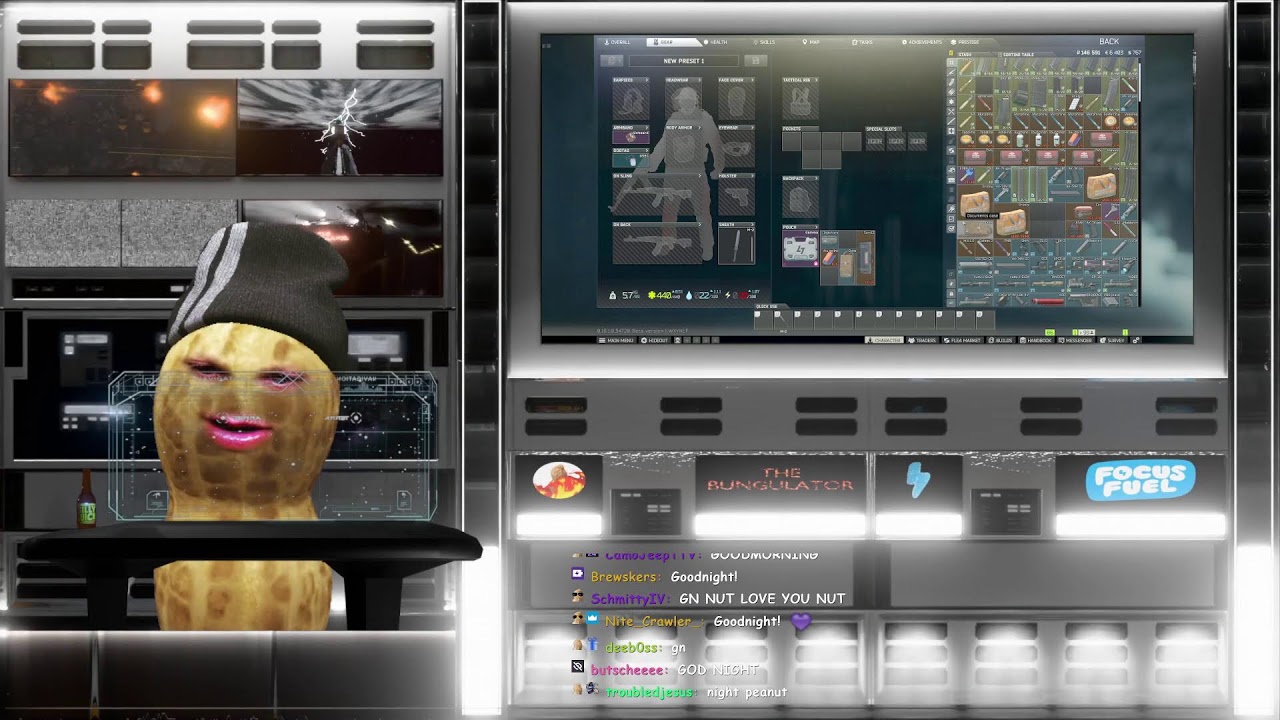1280x720 pixels.
Task: Select the Tactical Rig slot
Action: click(x=800, y=100)
